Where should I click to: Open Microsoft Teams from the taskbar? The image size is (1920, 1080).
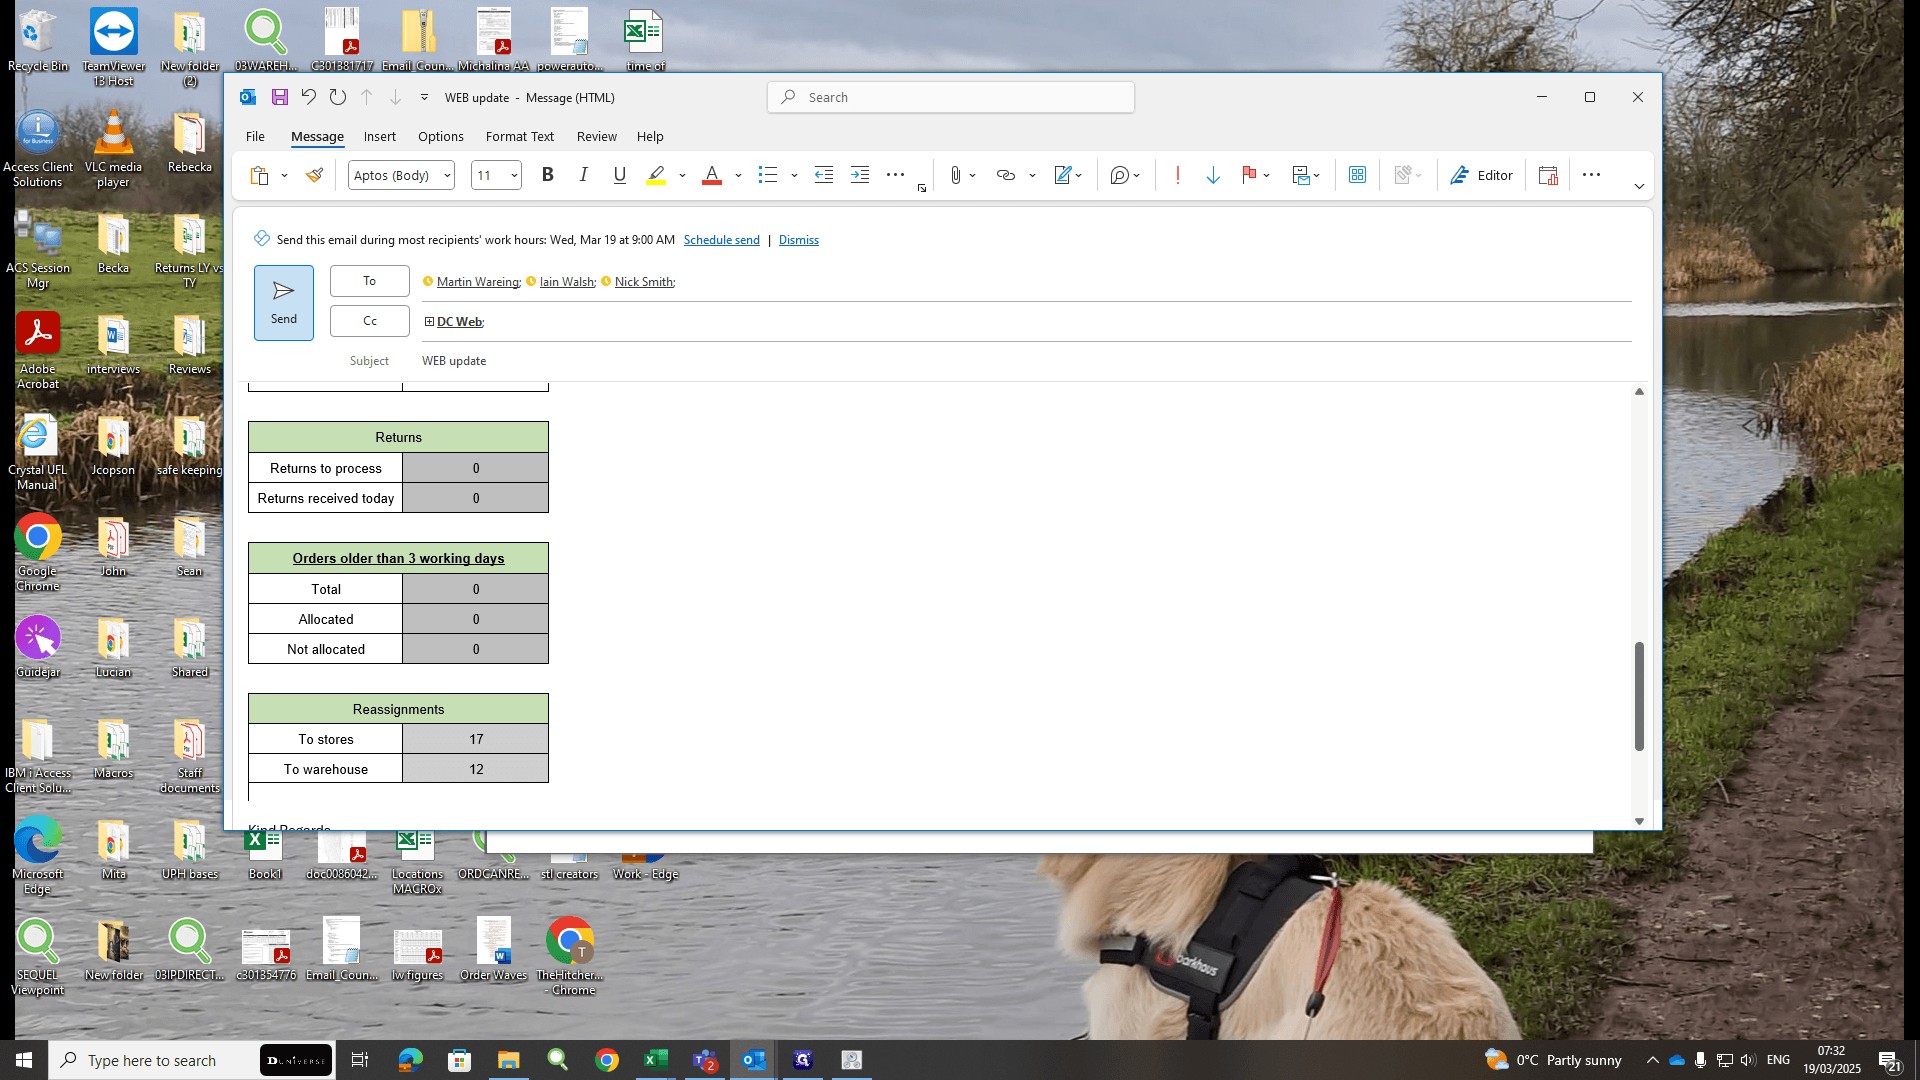click(x=705, y=1060)
